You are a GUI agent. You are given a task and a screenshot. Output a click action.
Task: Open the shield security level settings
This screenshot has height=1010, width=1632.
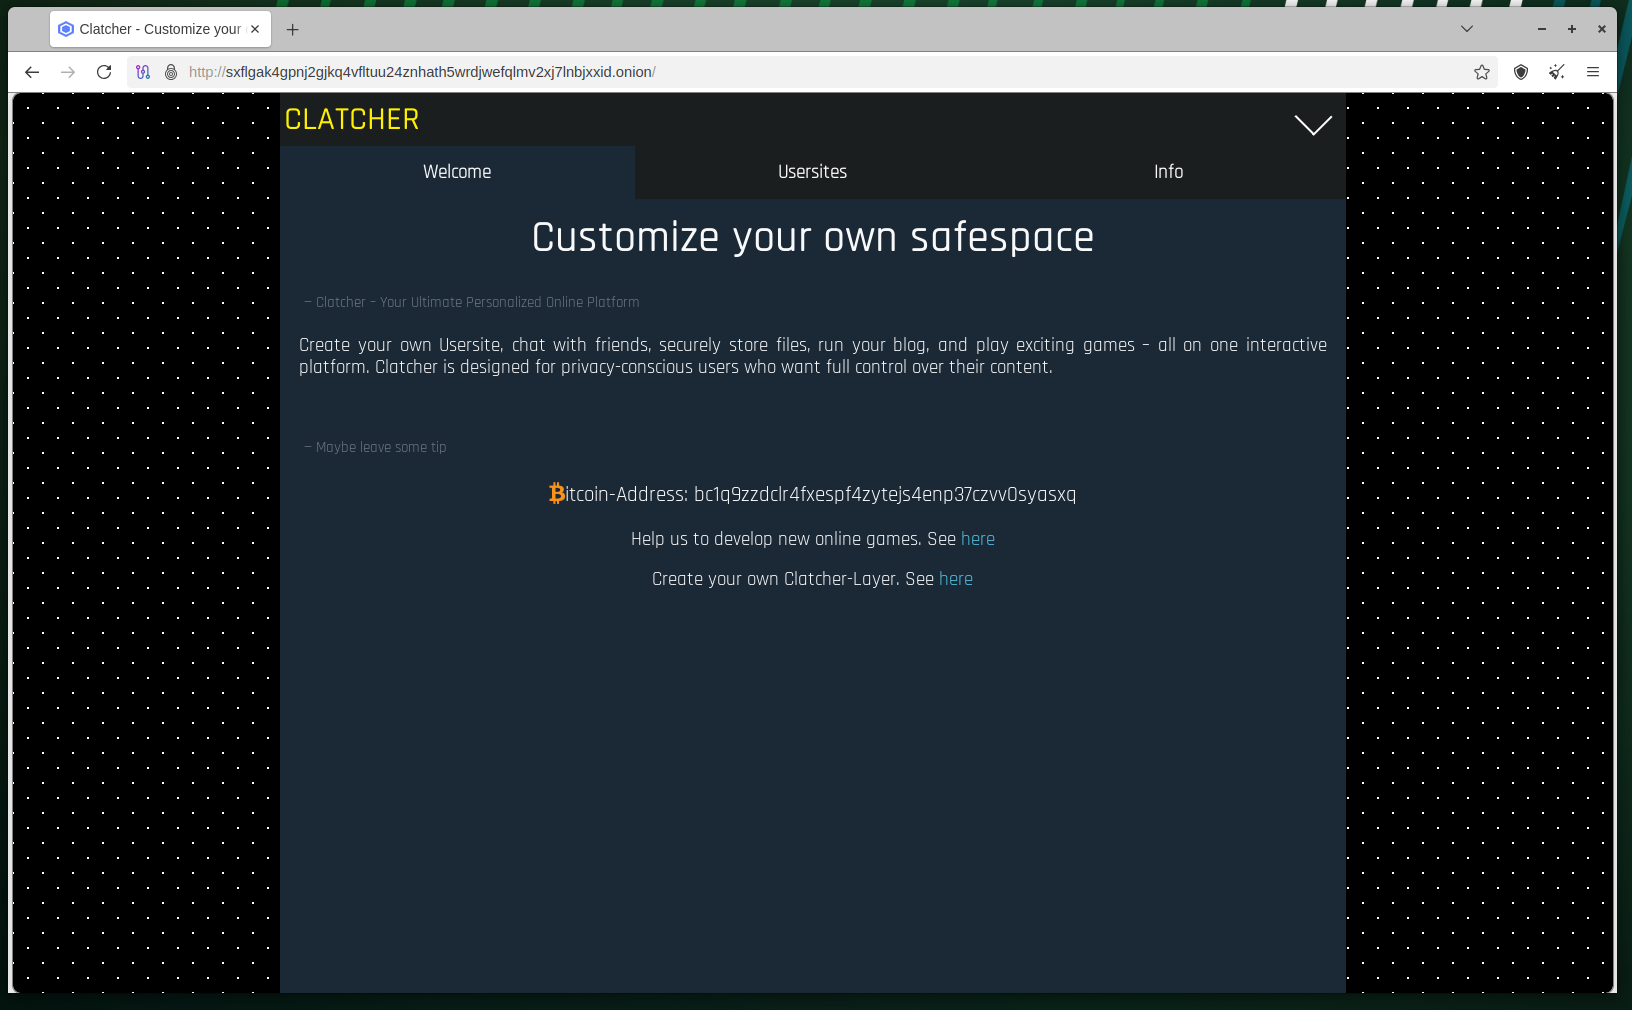click(1521, 72)
